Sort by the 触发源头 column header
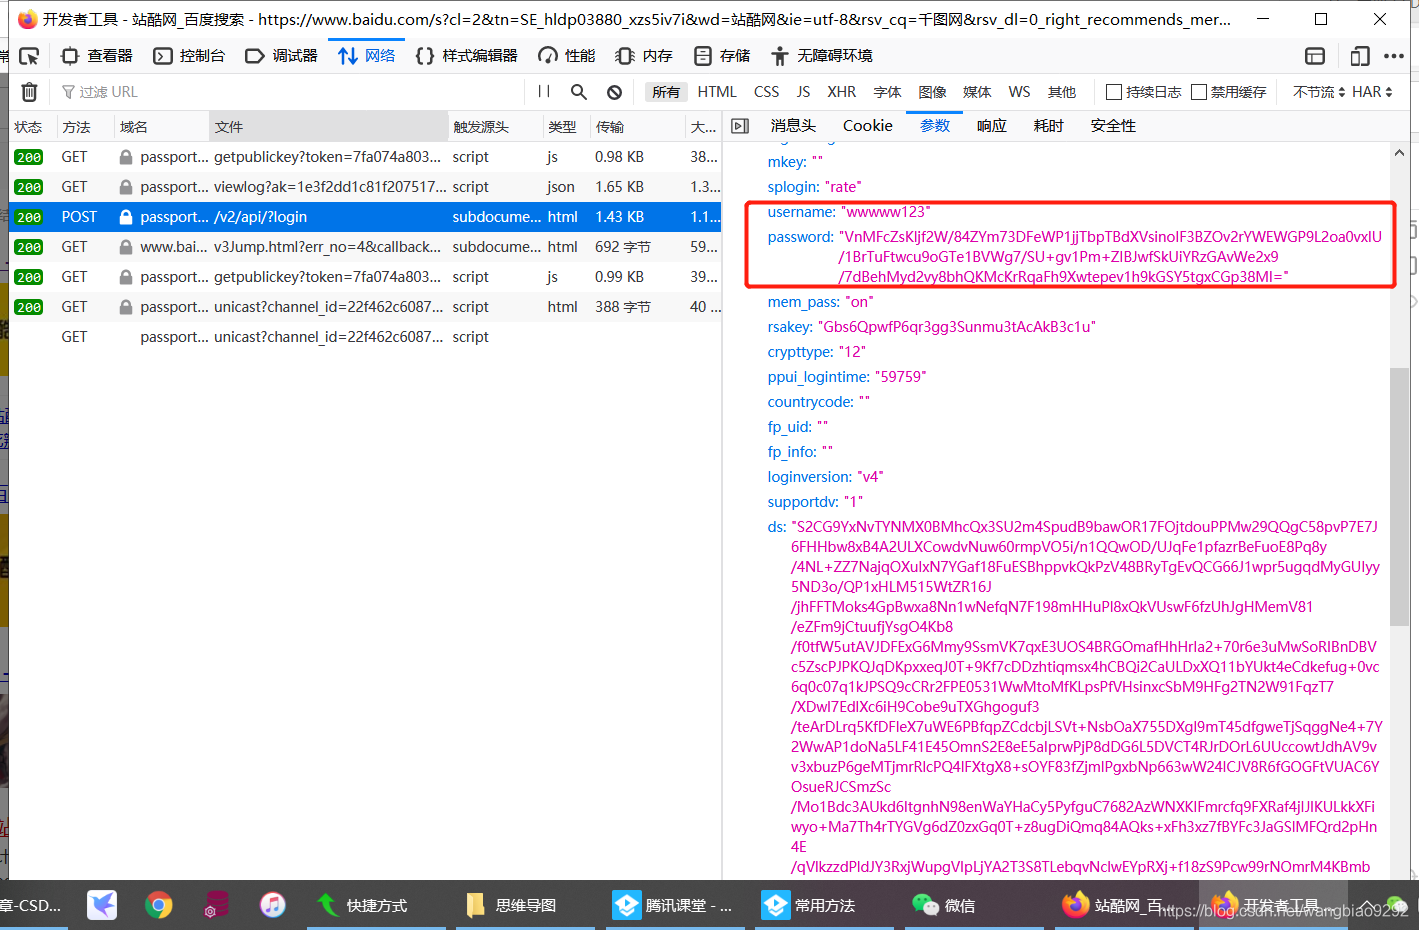Image resolution: width=1419 pixels, height=930 pixels. point(495,127)
